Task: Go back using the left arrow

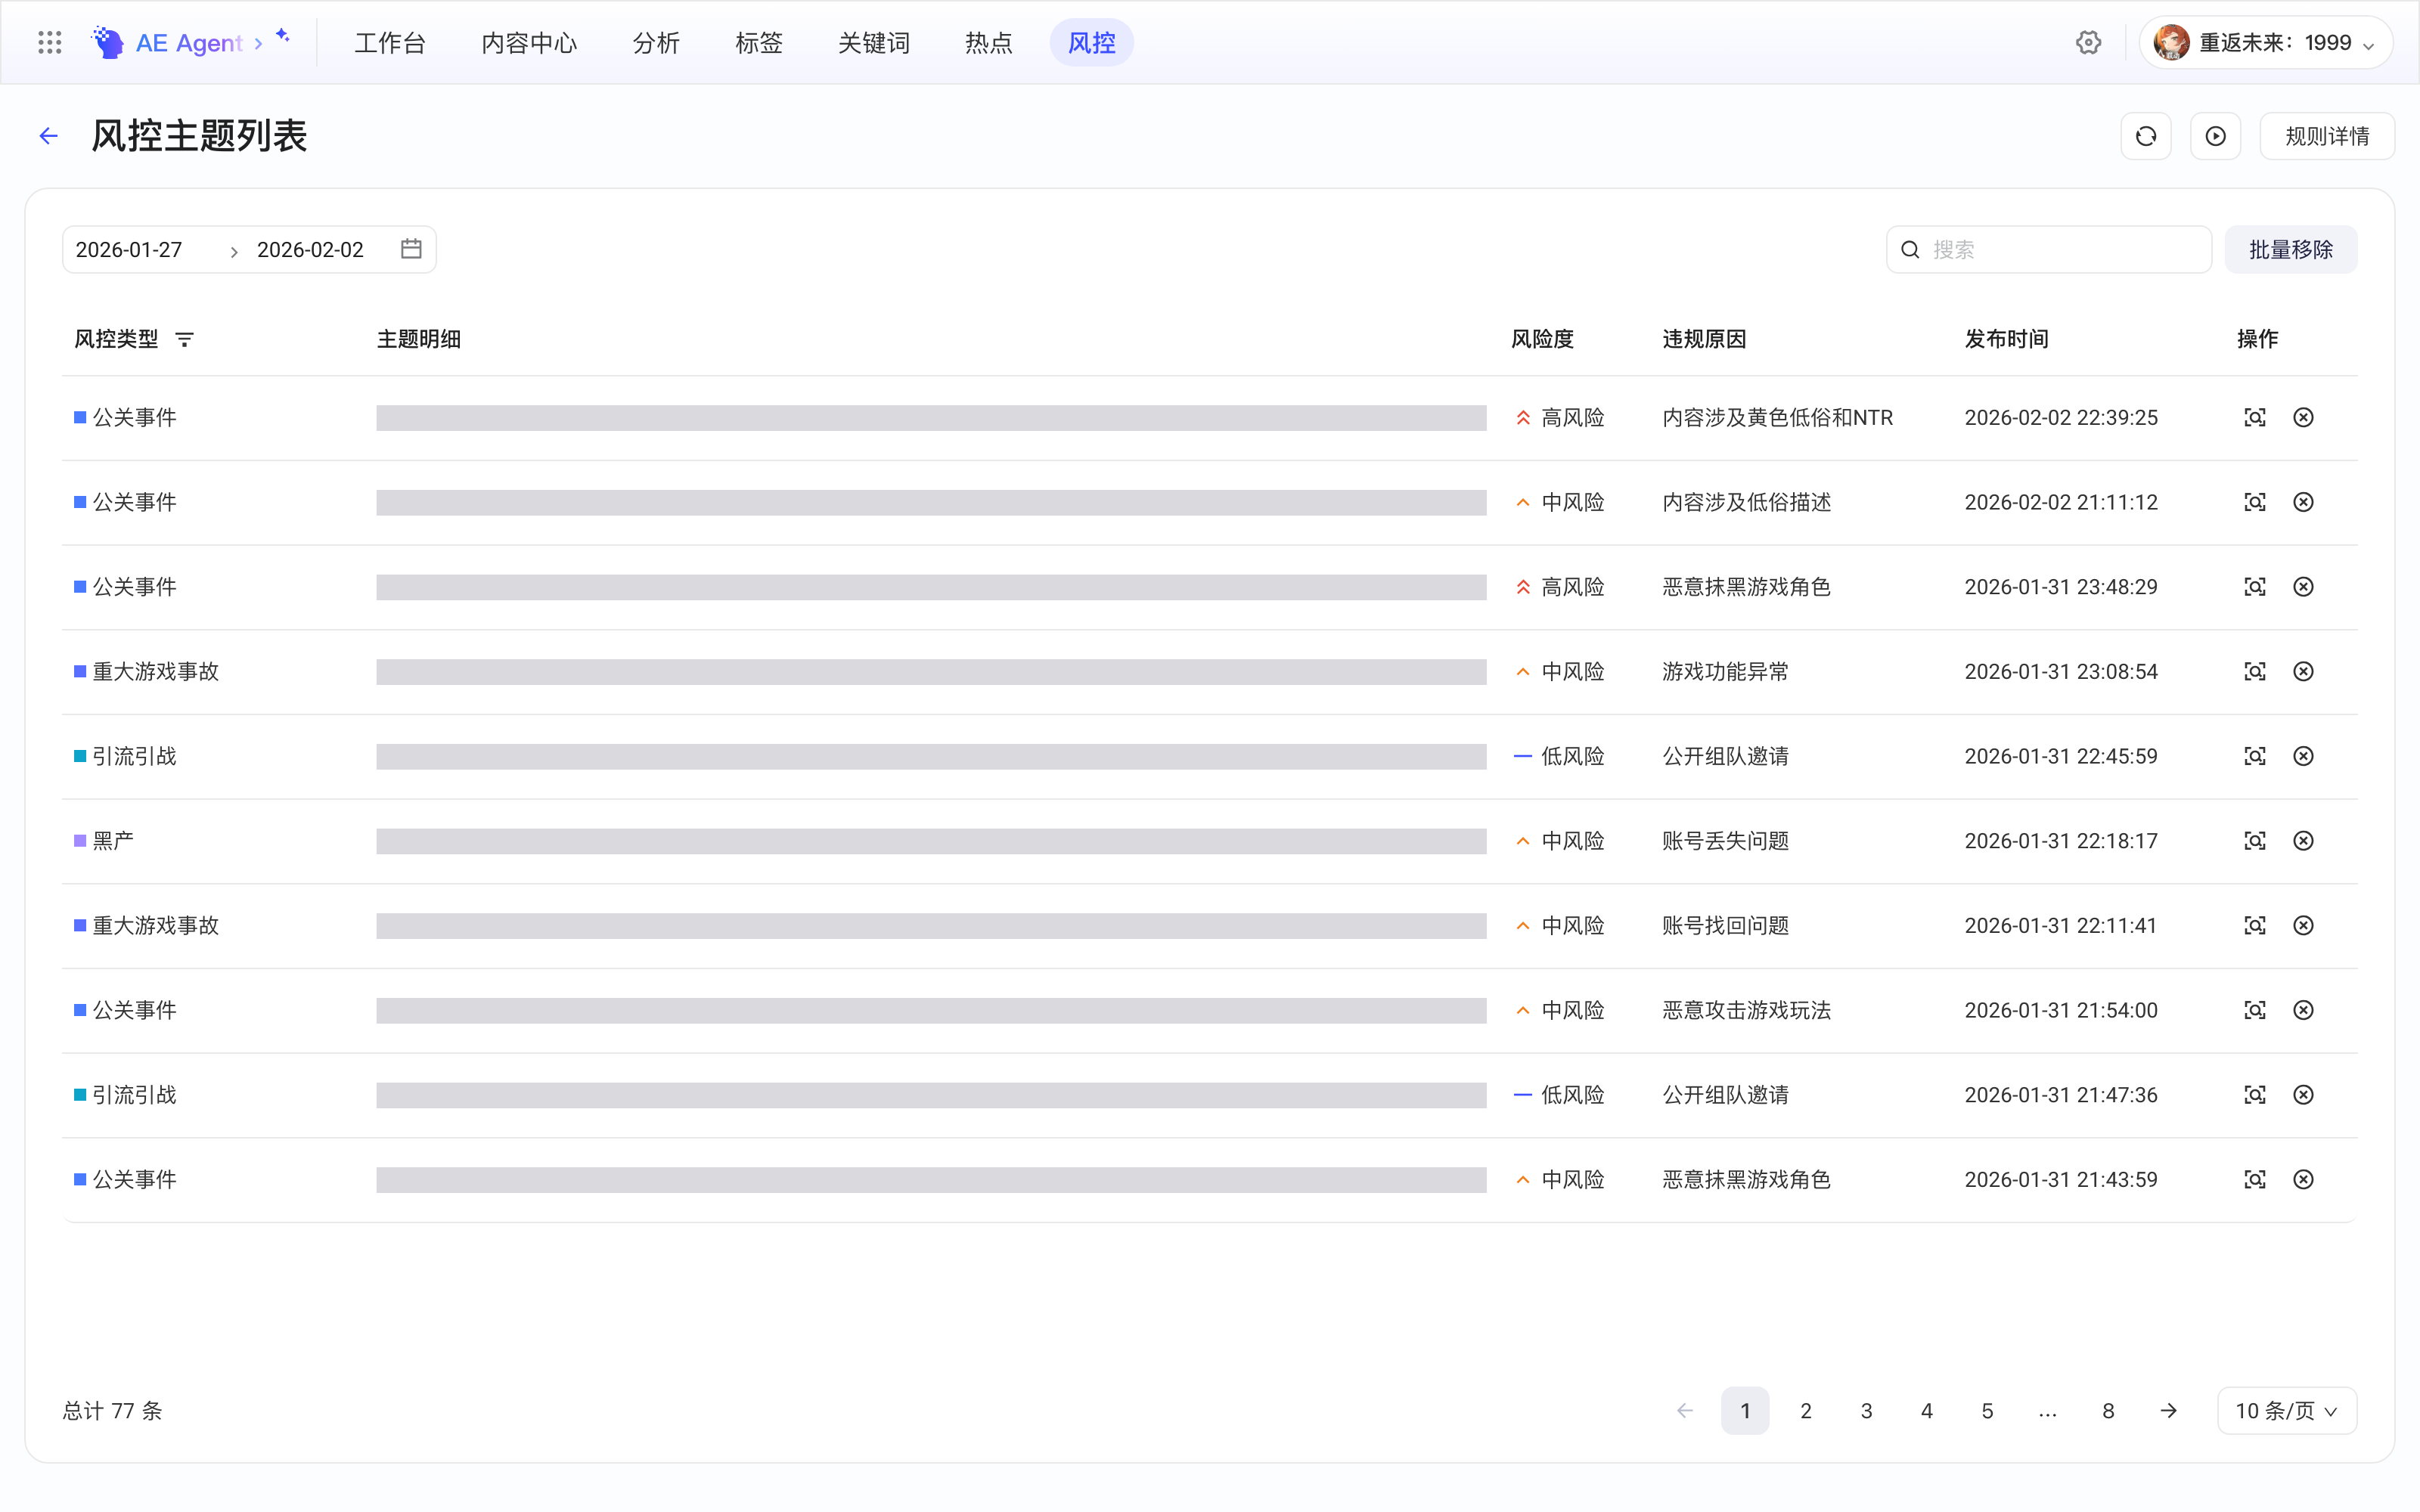Action: 48,136
